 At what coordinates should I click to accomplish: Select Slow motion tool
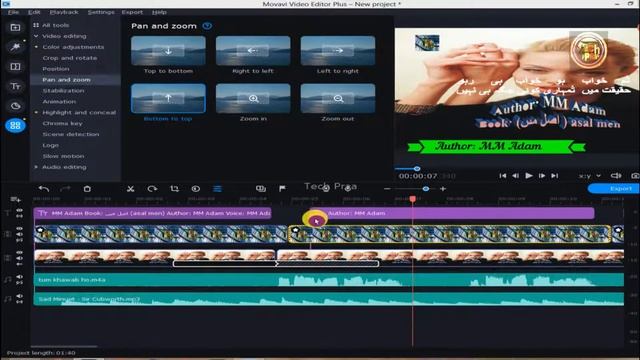click(x=63, y=156)
